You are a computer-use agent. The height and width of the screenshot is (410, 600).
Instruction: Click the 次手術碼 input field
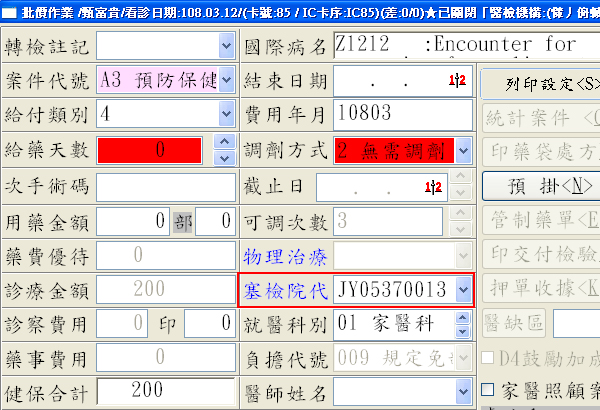166,186
